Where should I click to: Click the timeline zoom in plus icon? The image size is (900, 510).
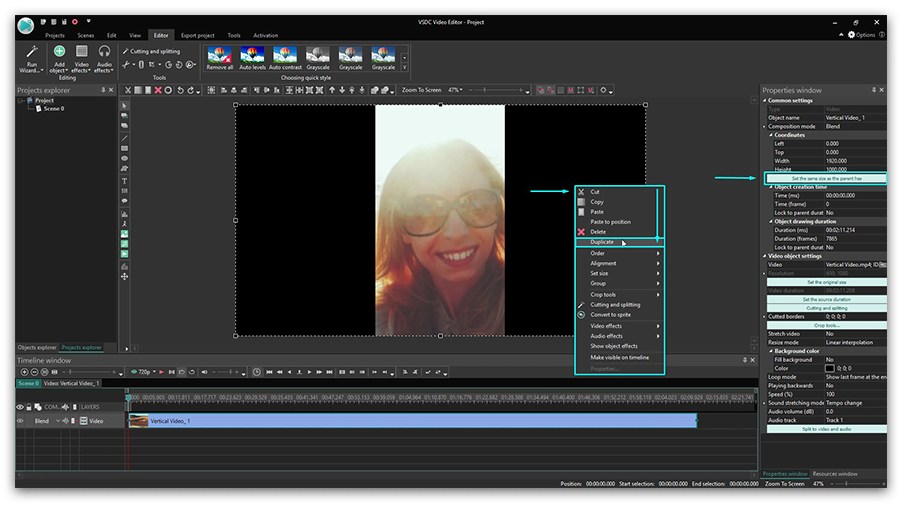[24, 372]
